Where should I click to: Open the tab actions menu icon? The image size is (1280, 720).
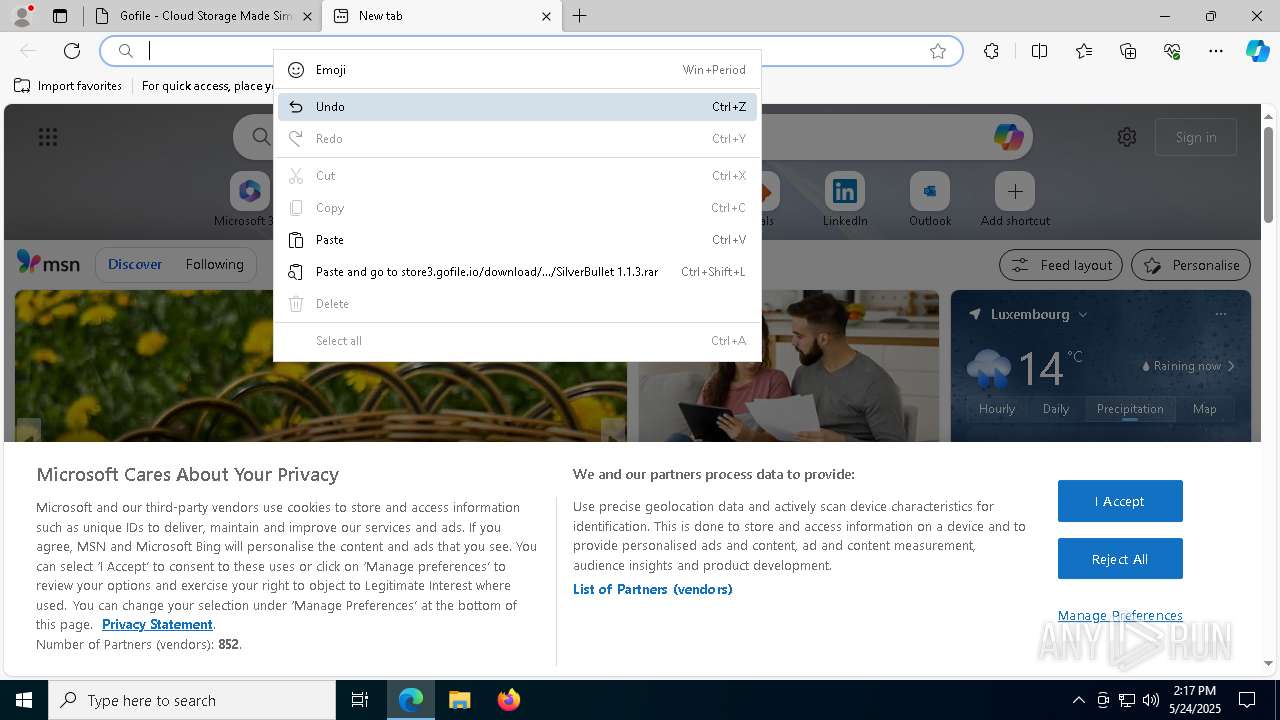[x=60, y=16]
